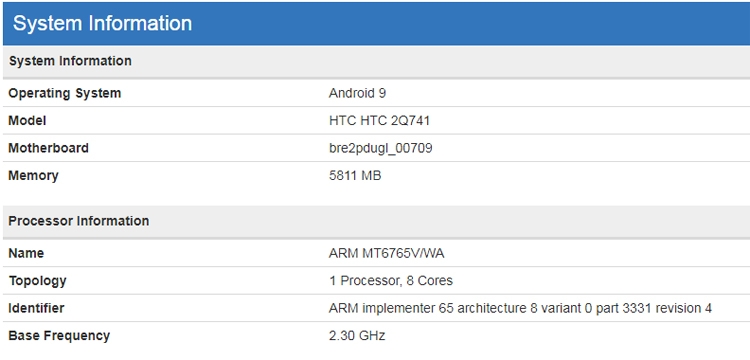750x360 pixels.
Task: Select the 5811 MB memory value
Action: [355, 175]
